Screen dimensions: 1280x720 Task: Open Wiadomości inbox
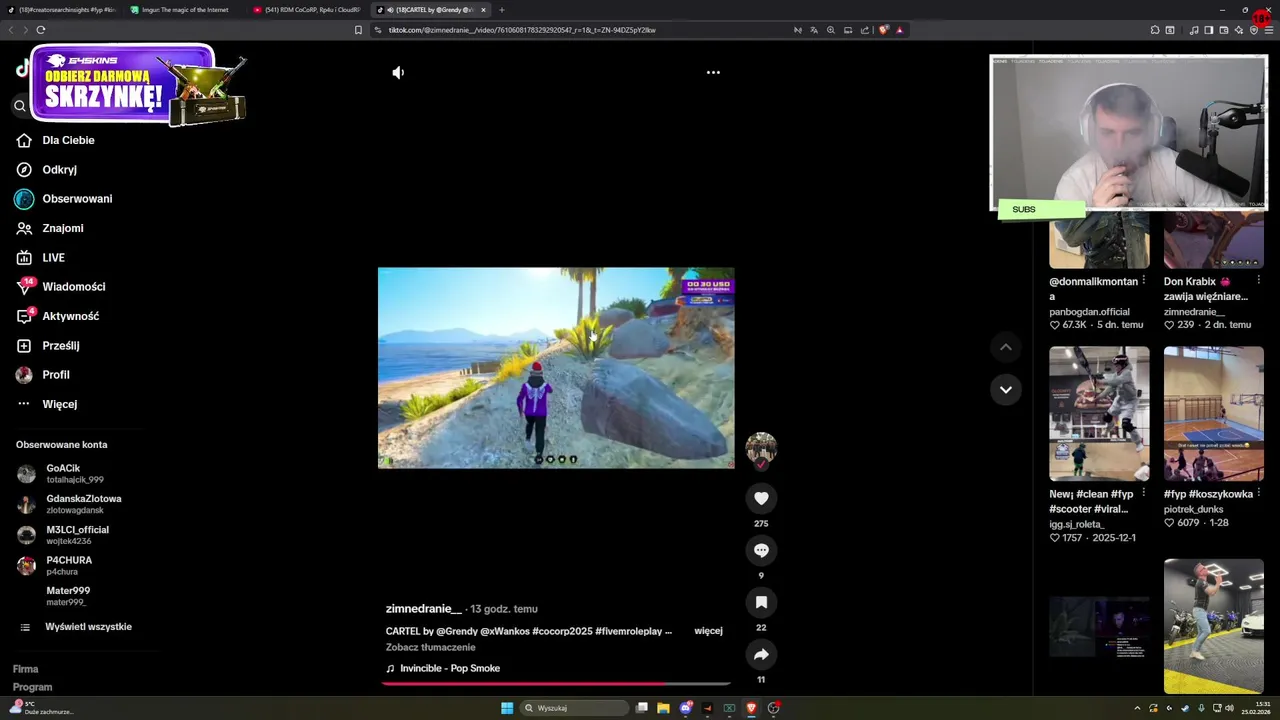tap(73, 287)
